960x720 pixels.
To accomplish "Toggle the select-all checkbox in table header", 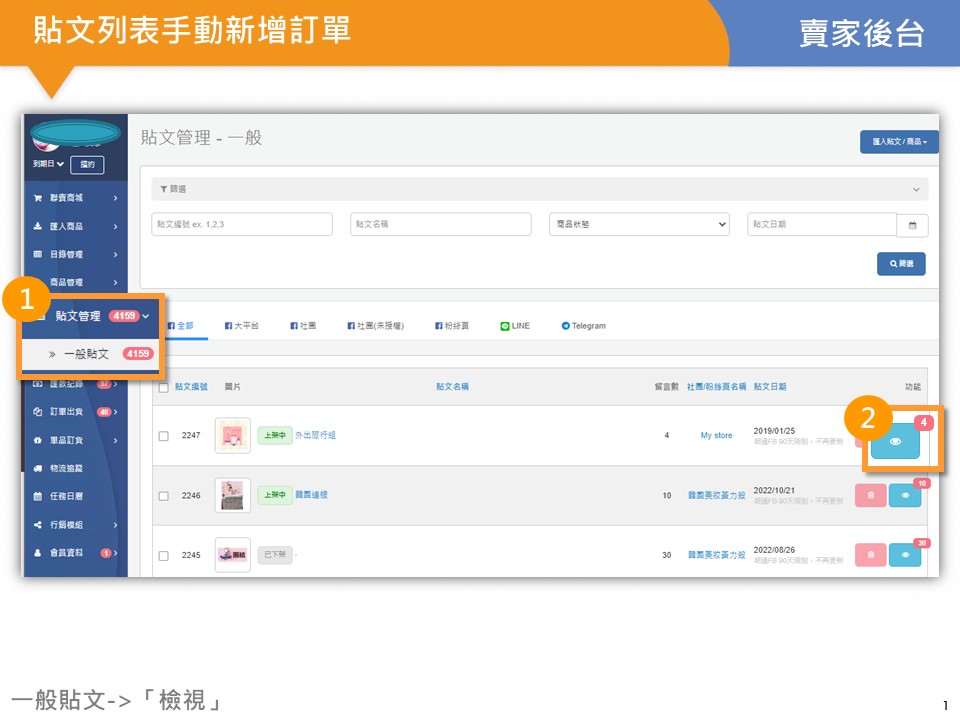I will pyautogui.click(x=164, y=386).
